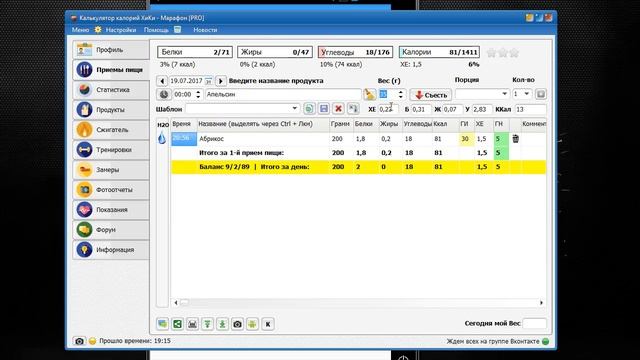The height and width of the screenshot is (360, 640).
Task: Click the copy template icon
Action: (x=309, y=109)
